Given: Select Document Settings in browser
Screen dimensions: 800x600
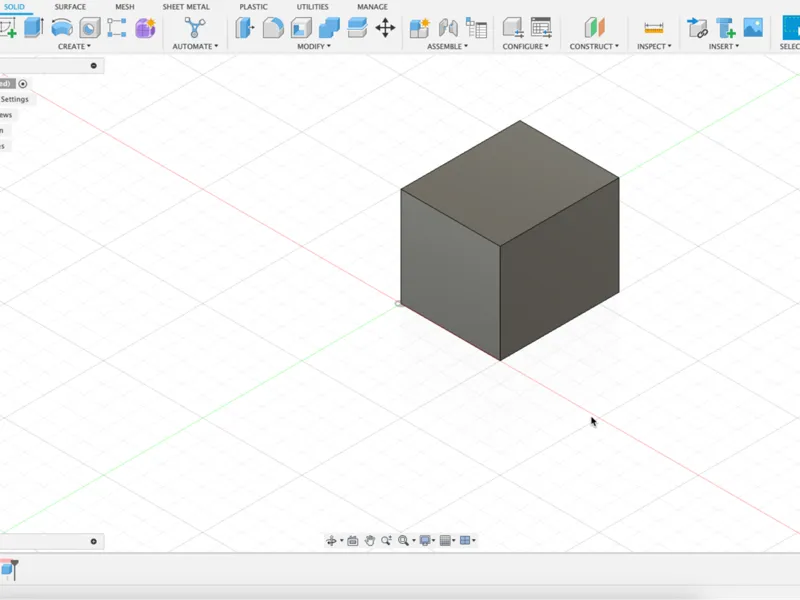Looking at the screenshot, I should pos(15,99).
